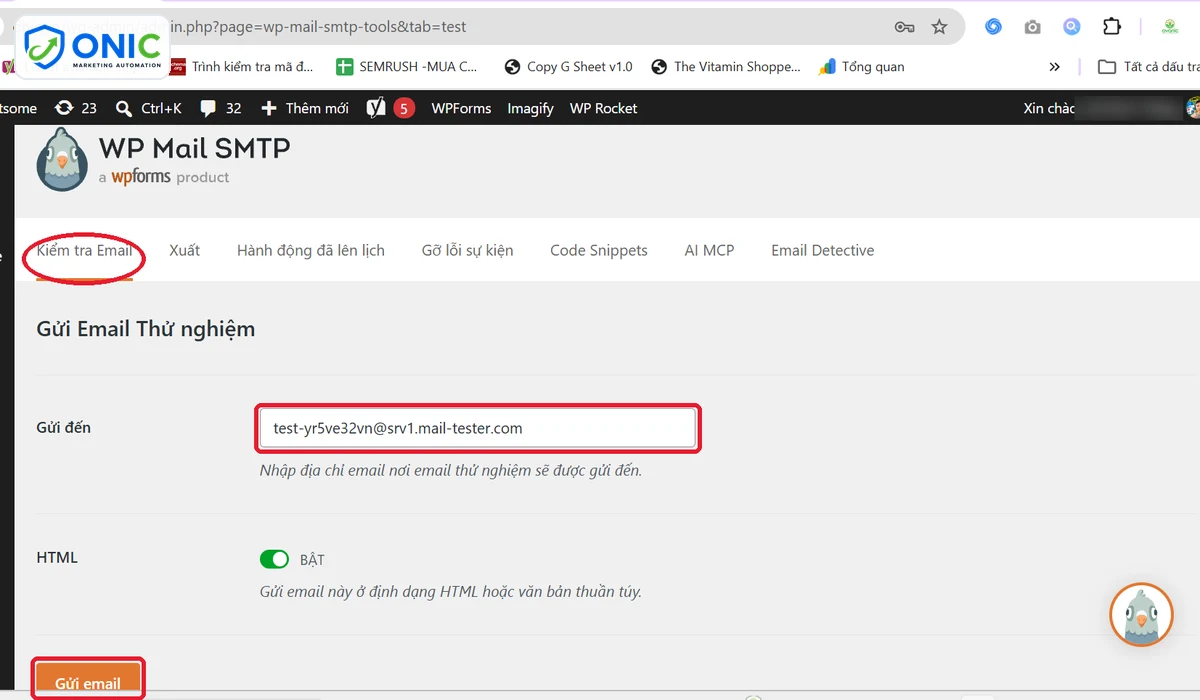Open the pigeon help chat bubble
The height and width of the screenshot is (700, 1200).
[x=1141, y=614]
